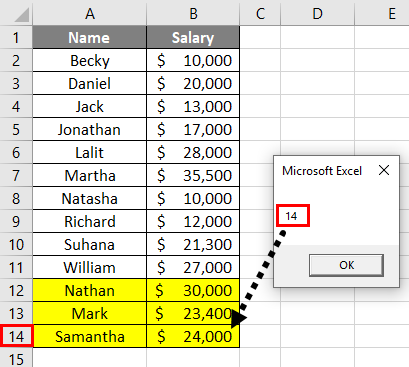Screen dimensions: 409x367
Task: Select the highlighted Samantha cell
Action: [89, 336]
